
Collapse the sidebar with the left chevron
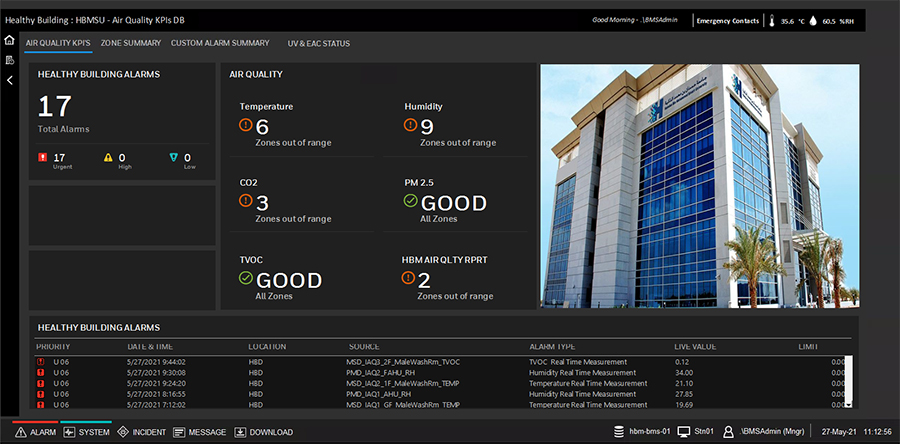[9, 80]
